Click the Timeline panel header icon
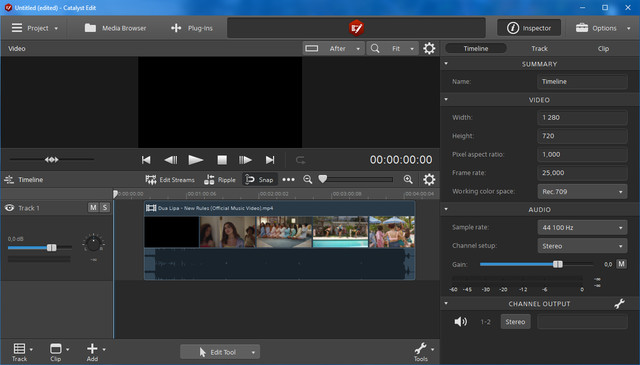This screenshot has height=365, width=640. (x=9, y=180)
